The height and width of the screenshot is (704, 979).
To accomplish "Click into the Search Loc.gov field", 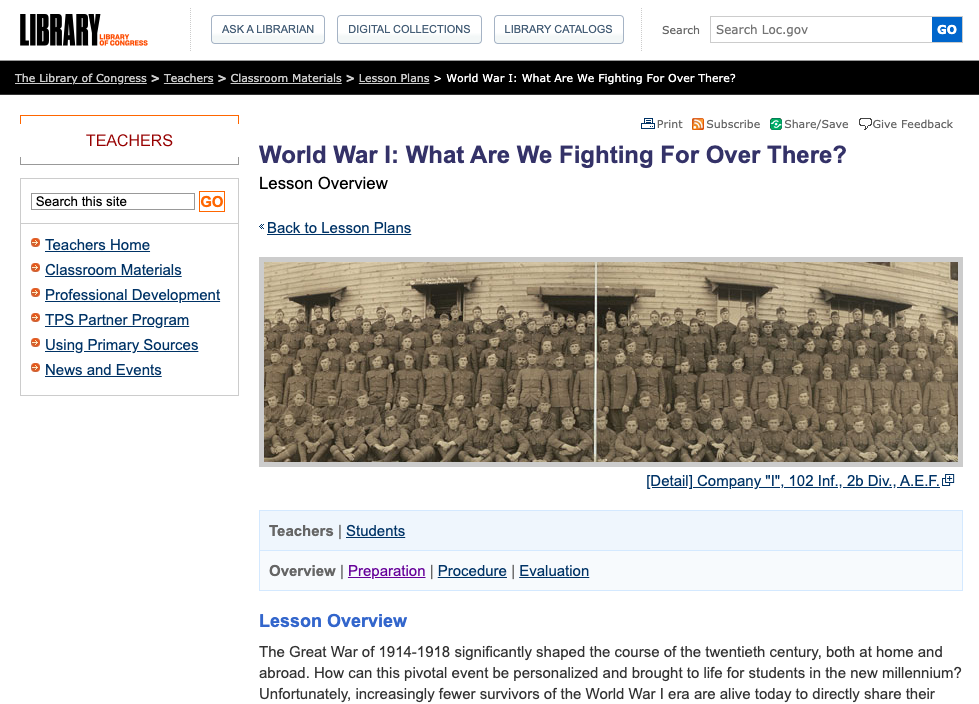I will 820,30.
